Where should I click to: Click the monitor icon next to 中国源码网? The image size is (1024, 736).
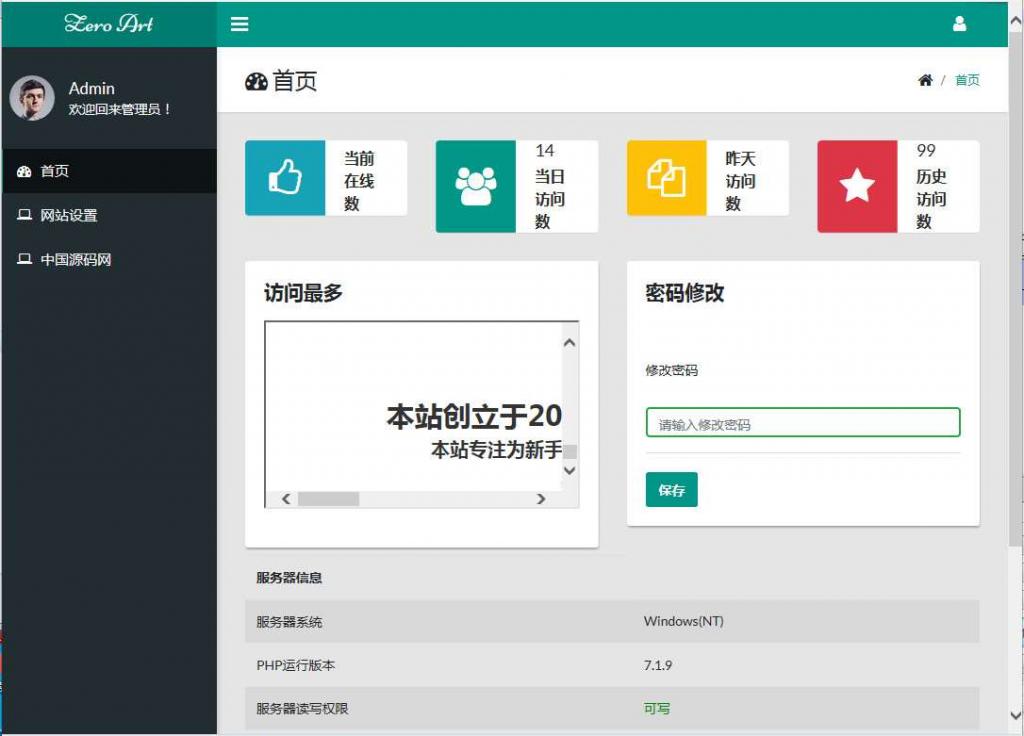click(25, 259)
